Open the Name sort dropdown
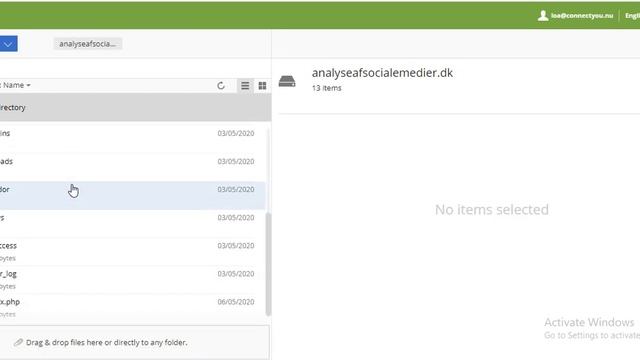This screenshot has height=360, width=640. click(17, 85)
